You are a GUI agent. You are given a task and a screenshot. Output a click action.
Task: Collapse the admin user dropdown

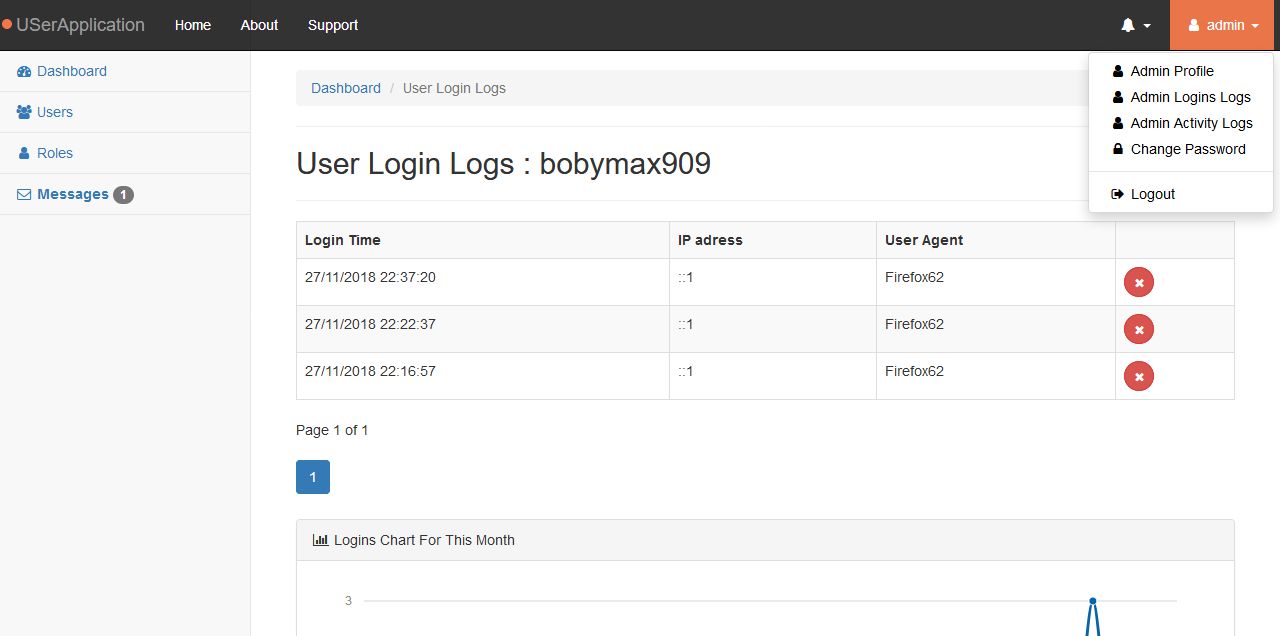coord(1223,25)
